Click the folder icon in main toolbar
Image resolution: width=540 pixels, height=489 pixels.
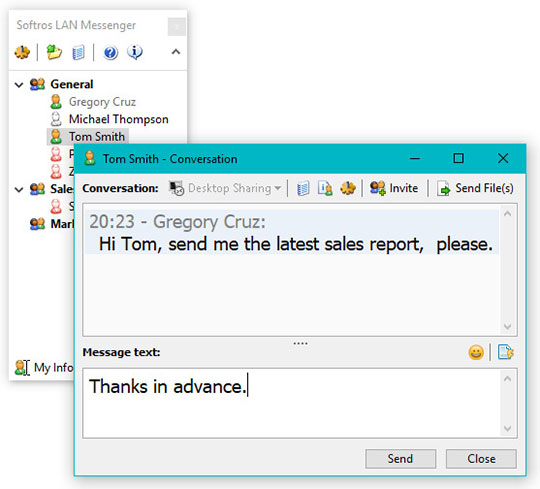(54, 52)
